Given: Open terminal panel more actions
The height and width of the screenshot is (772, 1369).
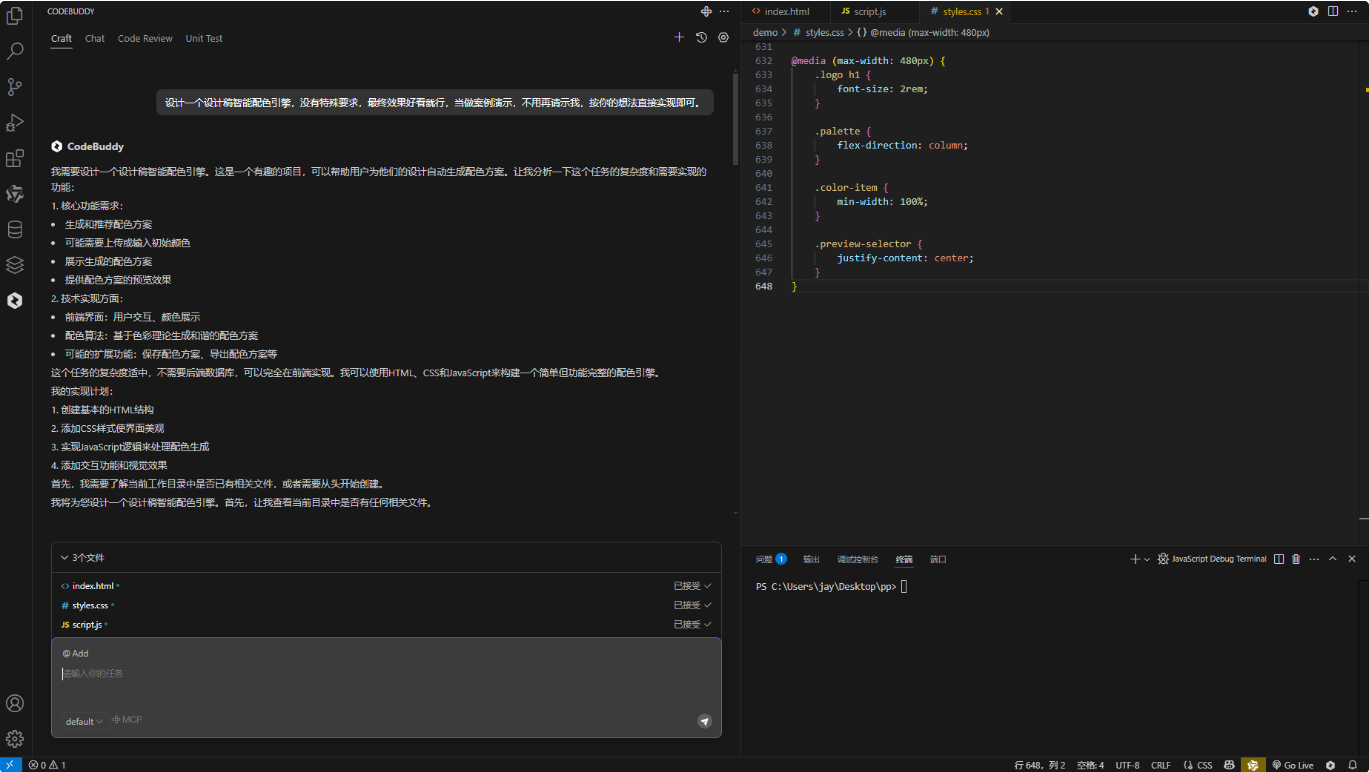Looking at the screenshot, I should click(x=1314, y=559).
